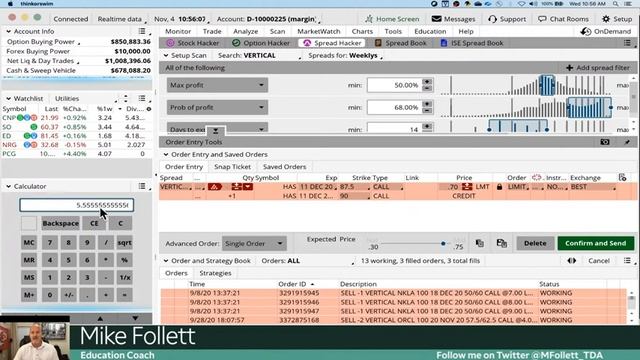Open Orders ALL filter dropdown
This screenshot has height=360, width=640.
click(307, 261)
